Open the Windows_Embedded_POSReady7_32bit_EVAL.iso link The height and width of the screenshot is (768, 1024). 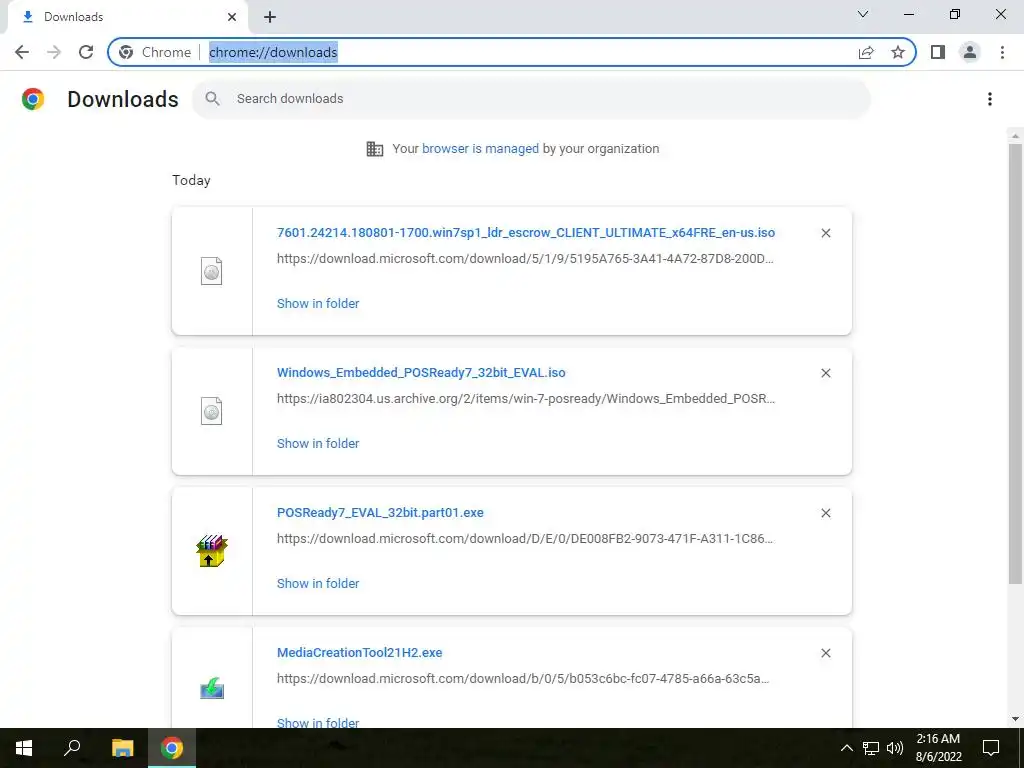(x=421, y=373)
